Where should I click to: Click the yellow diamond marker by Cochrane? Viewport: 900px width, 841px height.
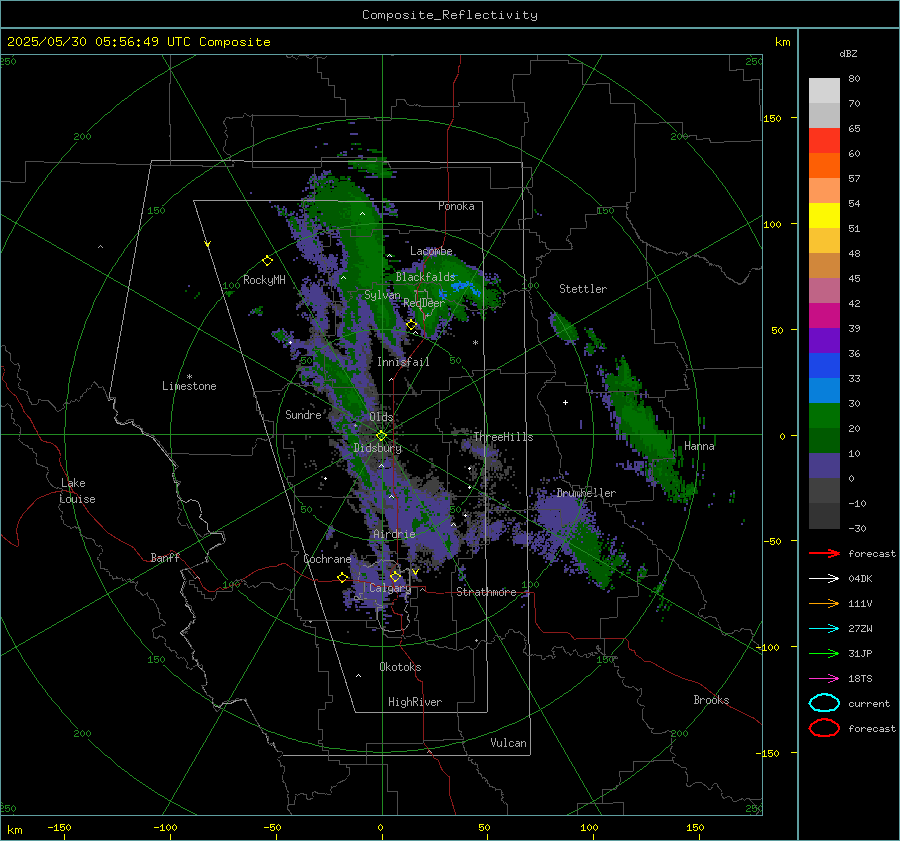tap(343, 578)
